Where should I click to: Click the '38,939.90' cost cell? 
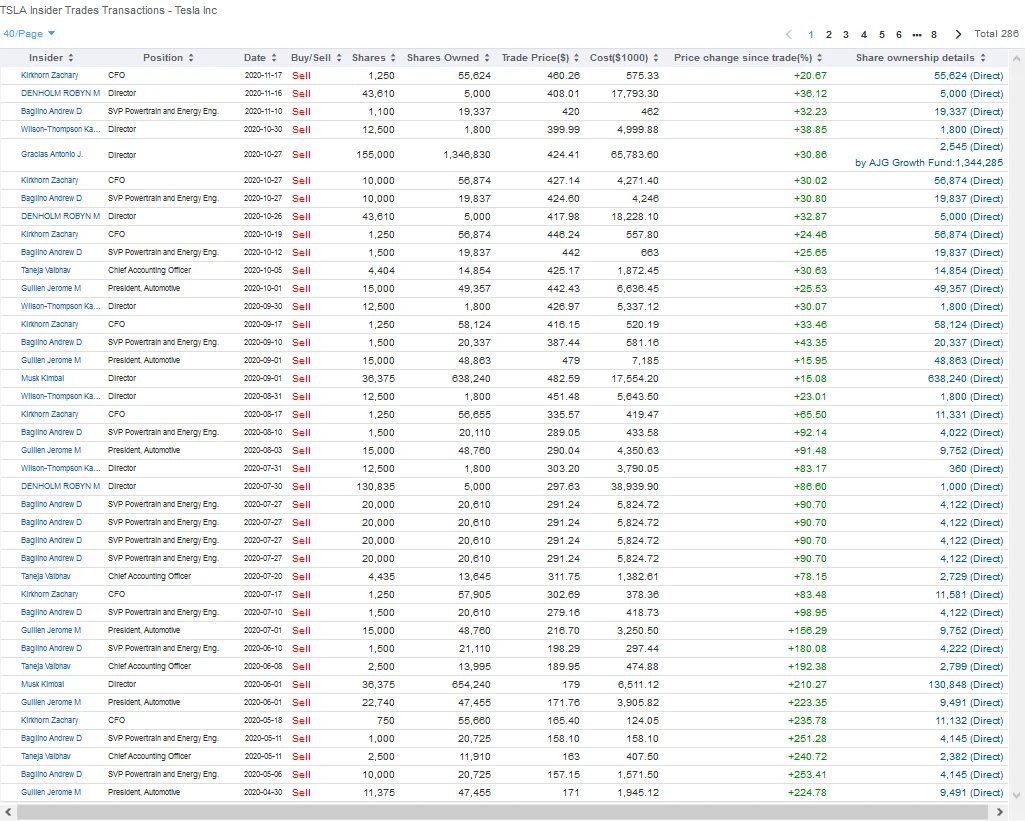[x=635, y=486]
